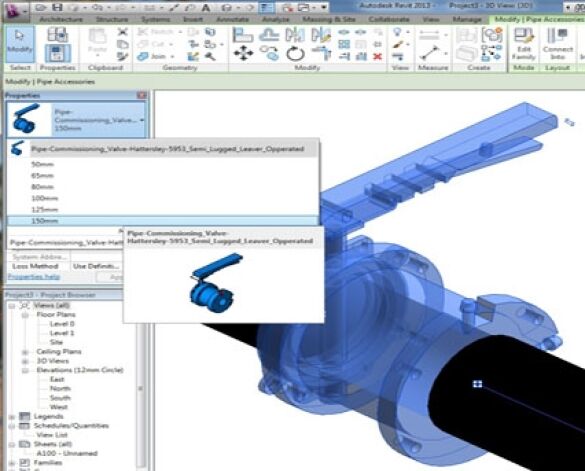Click the Cut to clipboard scissors icon
The width and height of the screenshot is (585, 471).
122,32
